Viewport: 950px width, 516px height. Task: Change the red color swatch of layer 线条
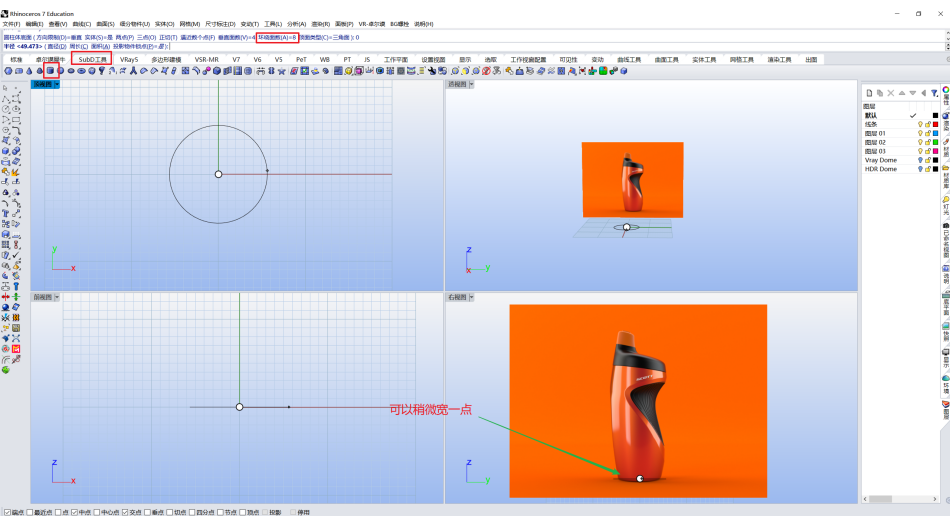point(935,124)
